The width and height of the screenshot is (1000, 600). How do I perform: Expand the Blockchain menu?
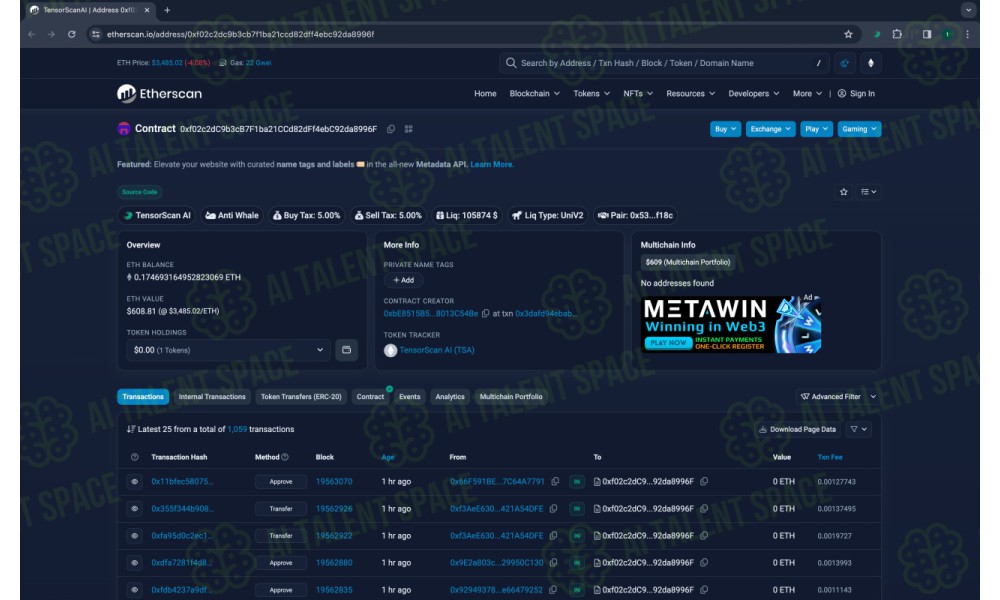point(534,94)
